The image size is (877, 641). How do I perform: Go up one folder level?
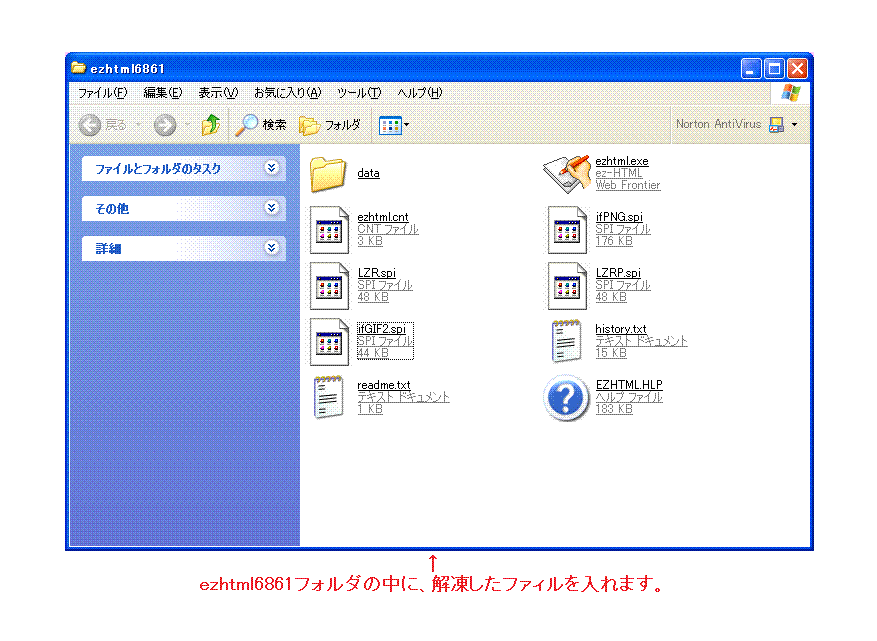point(210,125)
